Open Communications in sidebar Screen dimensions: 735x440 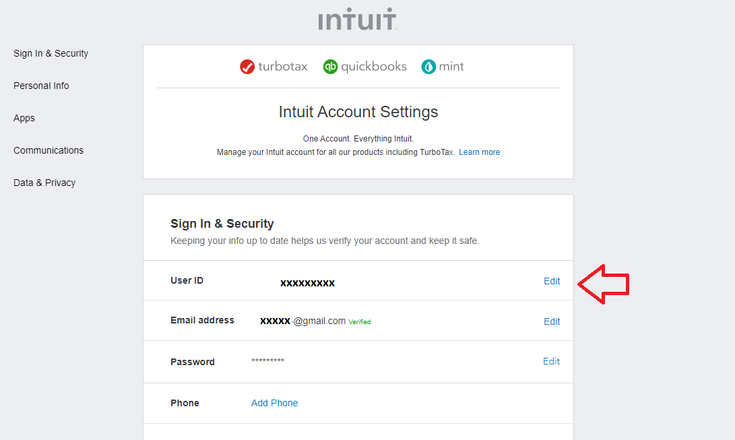click(48, 150)
